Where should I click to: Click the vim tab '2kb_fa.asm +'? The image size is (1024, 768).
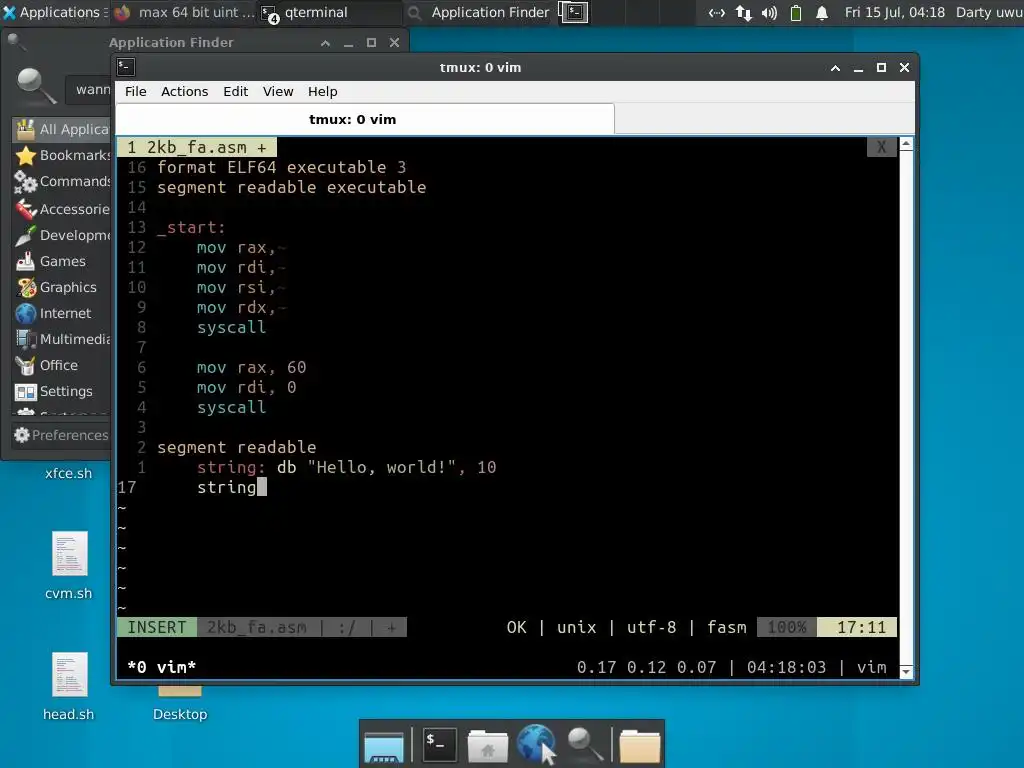point(197,147)
